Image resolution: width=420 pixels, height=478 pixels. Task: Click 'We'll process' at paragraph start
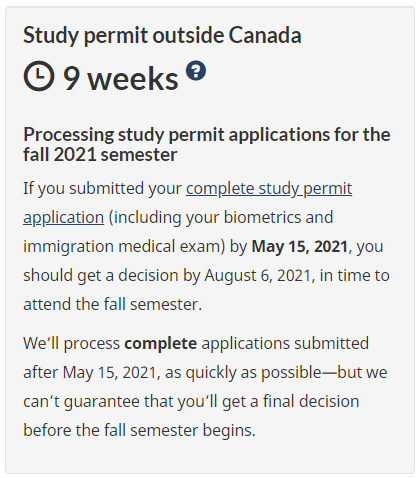click(71, 344)
